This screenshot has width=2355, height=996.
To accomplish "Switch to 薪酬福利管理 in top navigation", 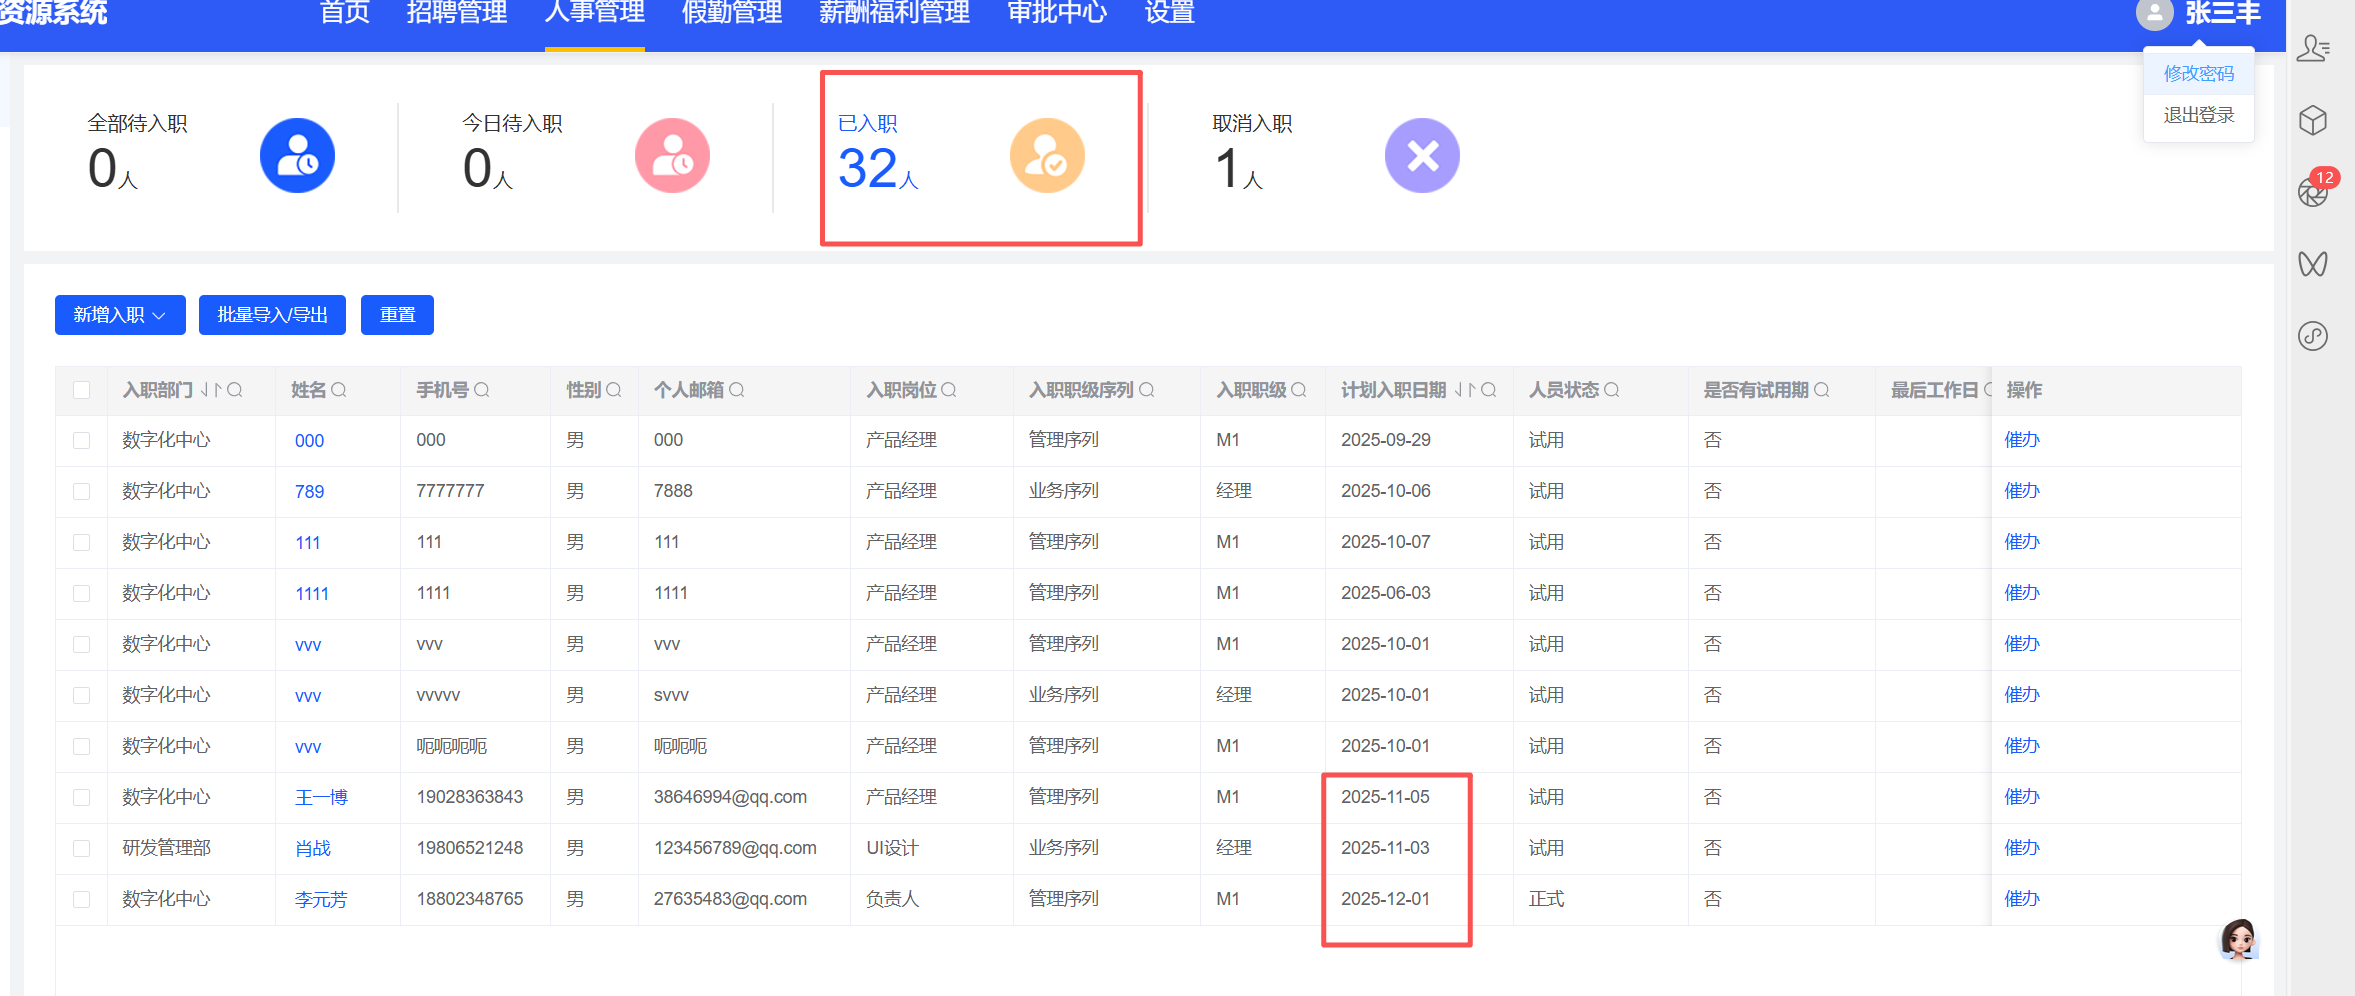I will click(894, 13).
